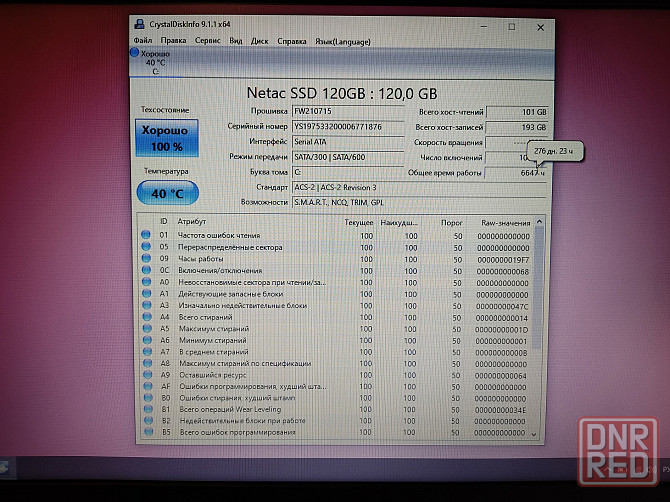Click the status icon for attribute B1
The height and width of the screenshot is (502, 670).
[x=148, y=409]
